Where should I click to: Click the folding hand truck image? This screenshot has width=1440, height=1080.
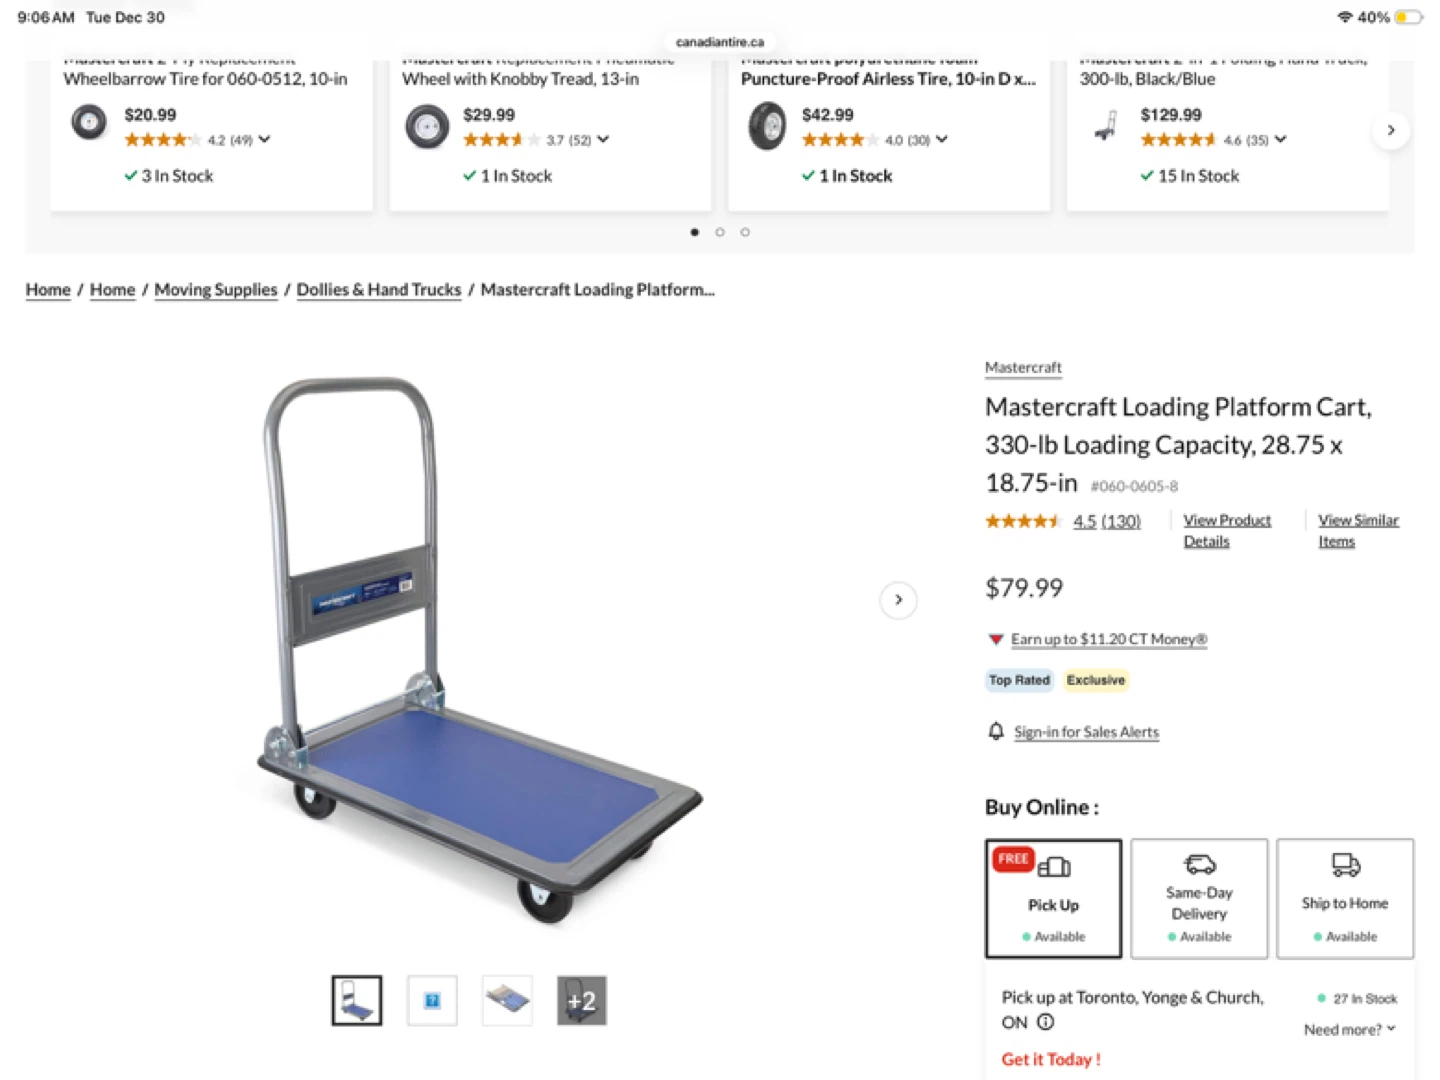(1106, 126)
